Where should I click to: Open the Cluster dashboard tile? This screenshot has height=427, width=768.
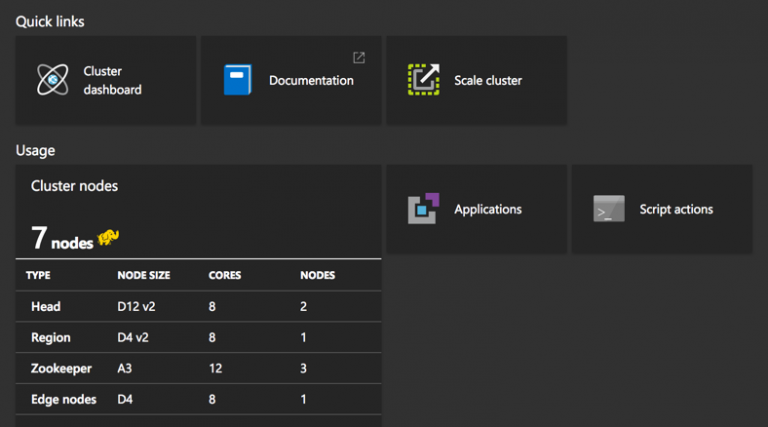(x=105, y=81)
